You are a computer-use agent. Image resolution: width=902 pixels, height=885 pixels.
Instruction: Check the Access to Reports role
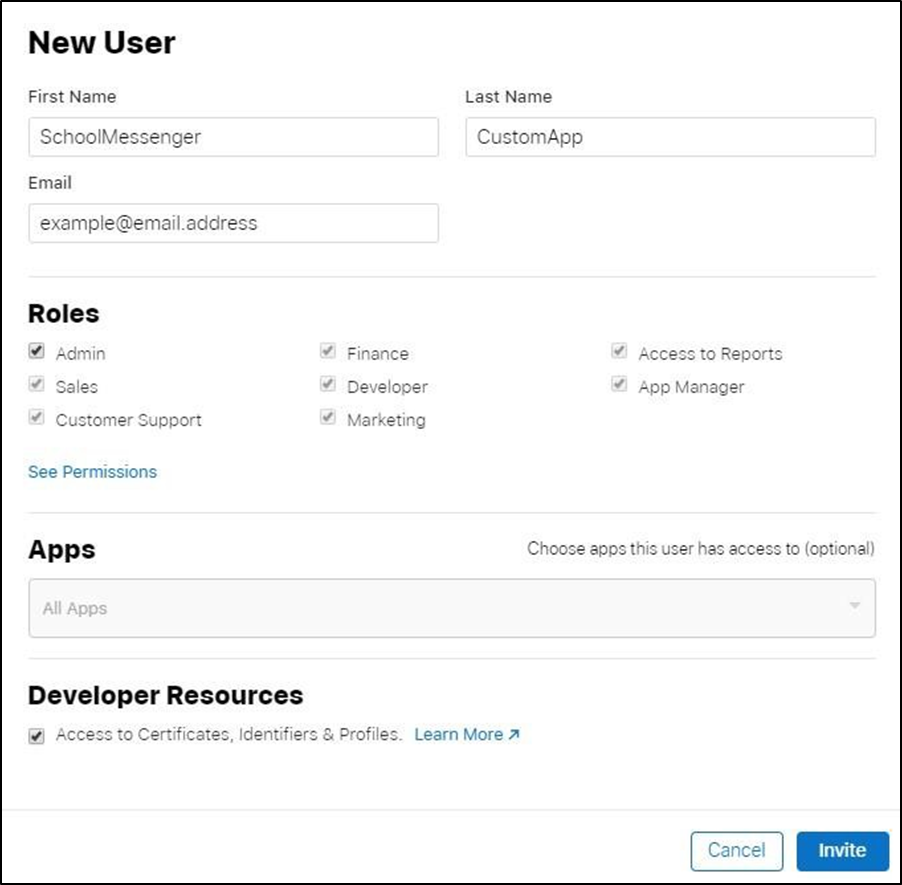click(618, 350)
